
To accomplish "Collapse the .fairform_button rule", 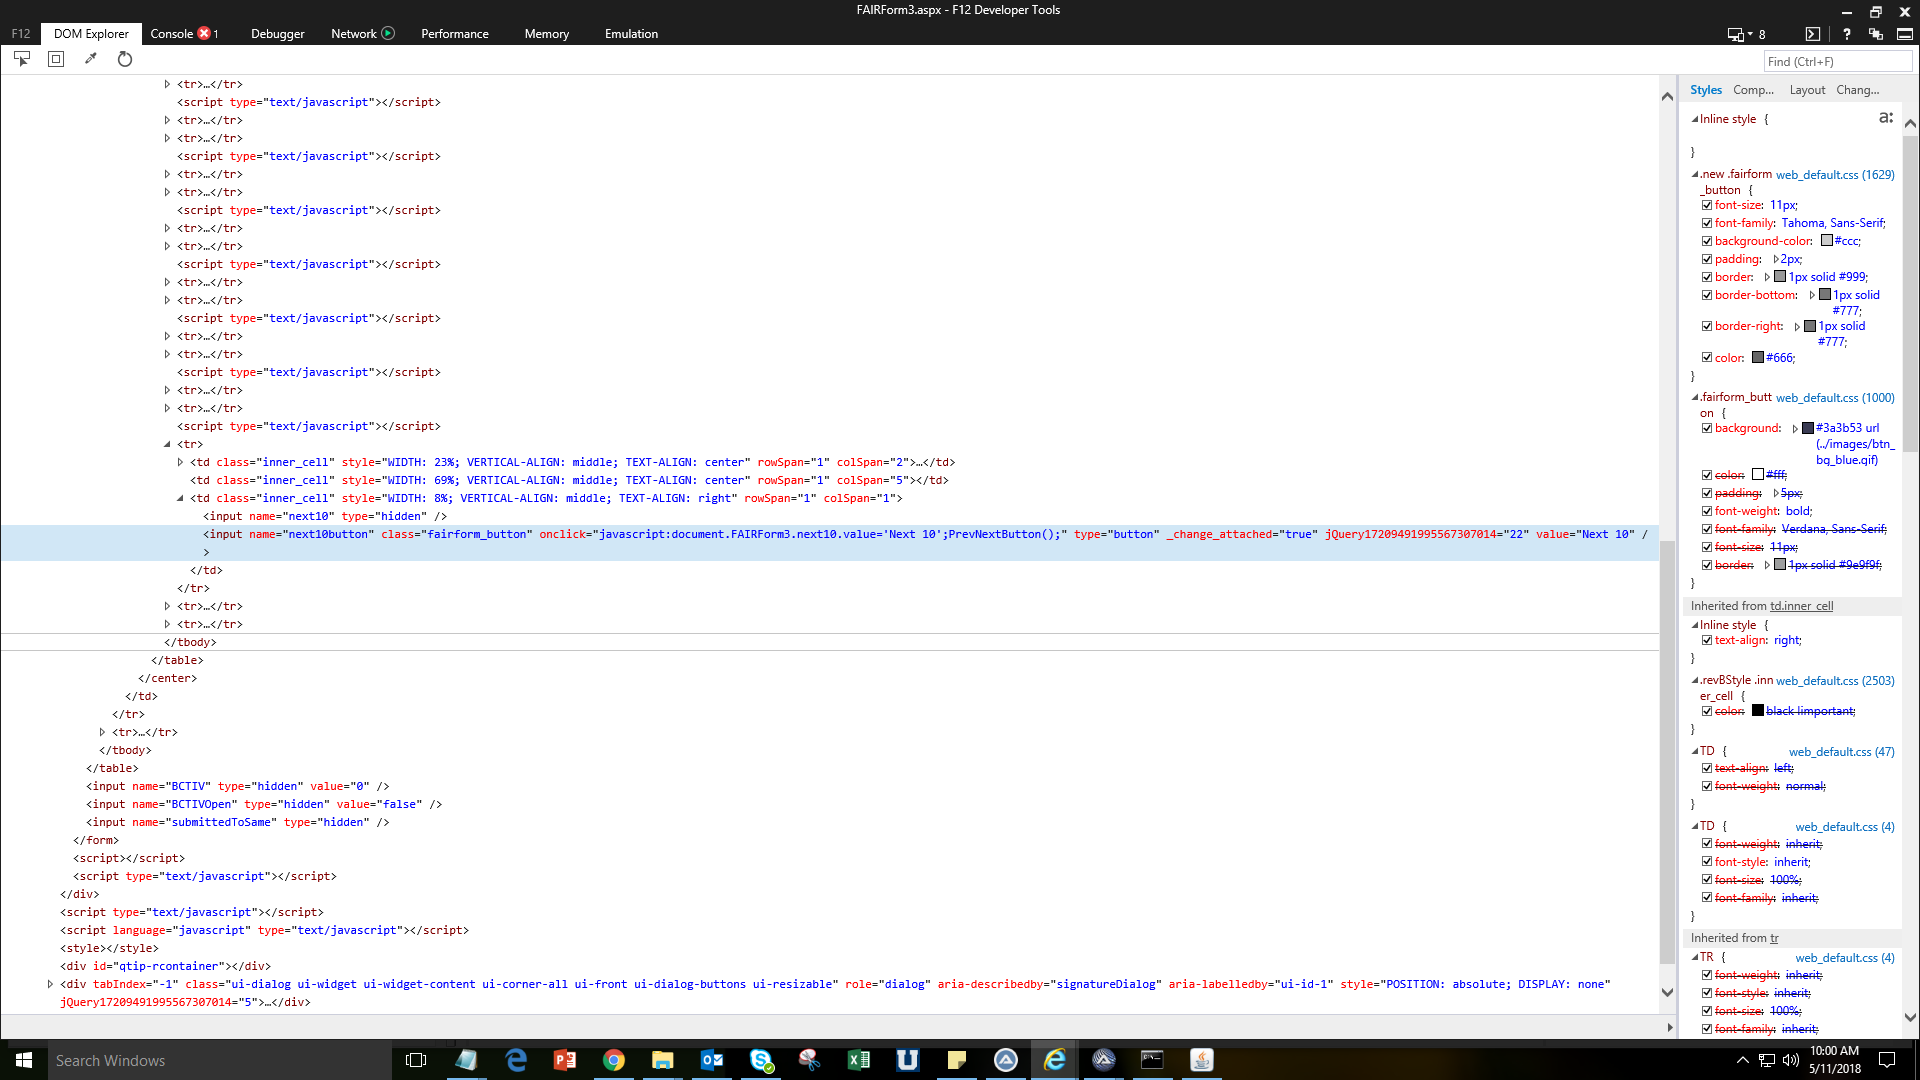I will [x=1695, y=397].
